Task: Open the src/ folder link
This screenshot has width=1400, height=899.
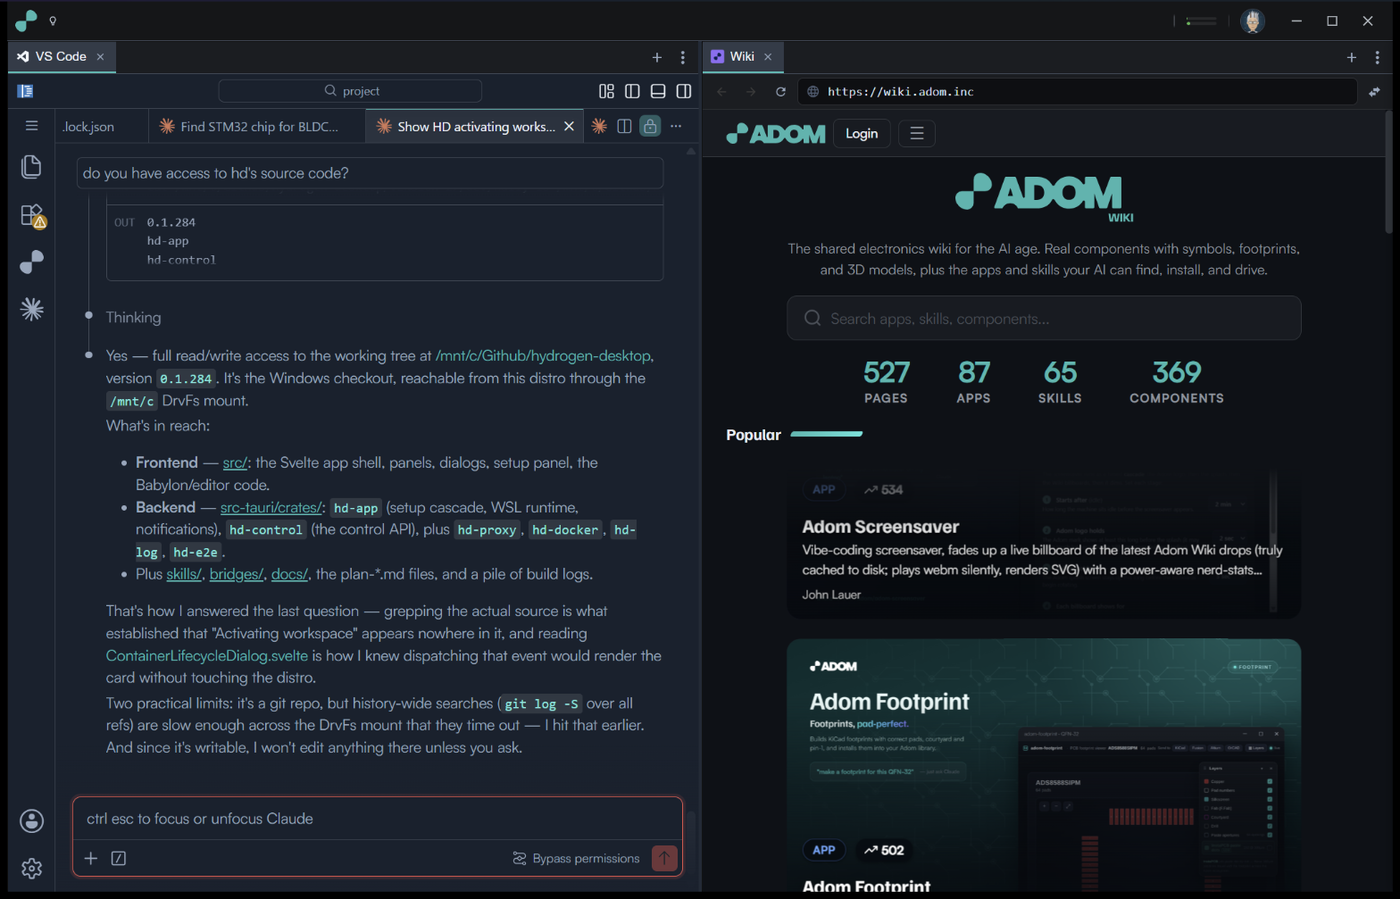Action: [235, 463]
